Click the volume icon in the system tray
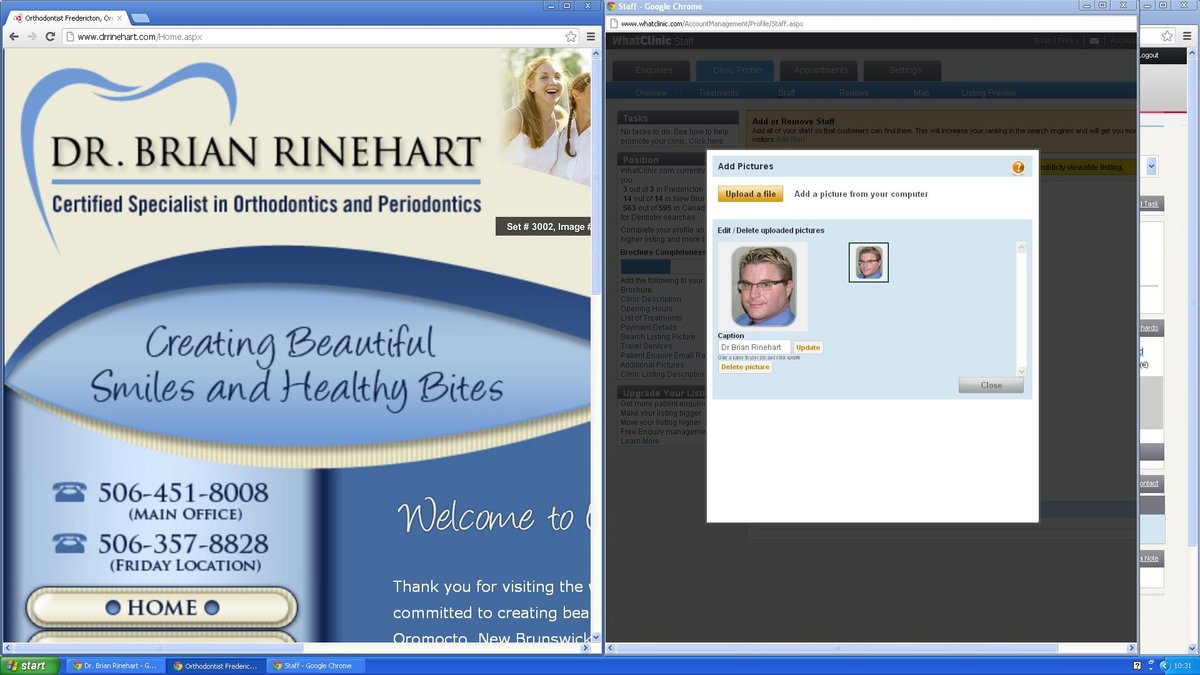Viewport: 1200px width, 675px height. point(1164,664)
